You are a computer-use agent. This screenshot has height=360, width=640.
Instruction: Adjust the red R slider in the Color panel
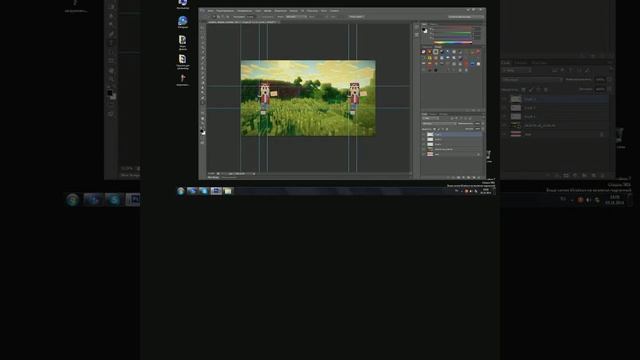pos(452,29)
